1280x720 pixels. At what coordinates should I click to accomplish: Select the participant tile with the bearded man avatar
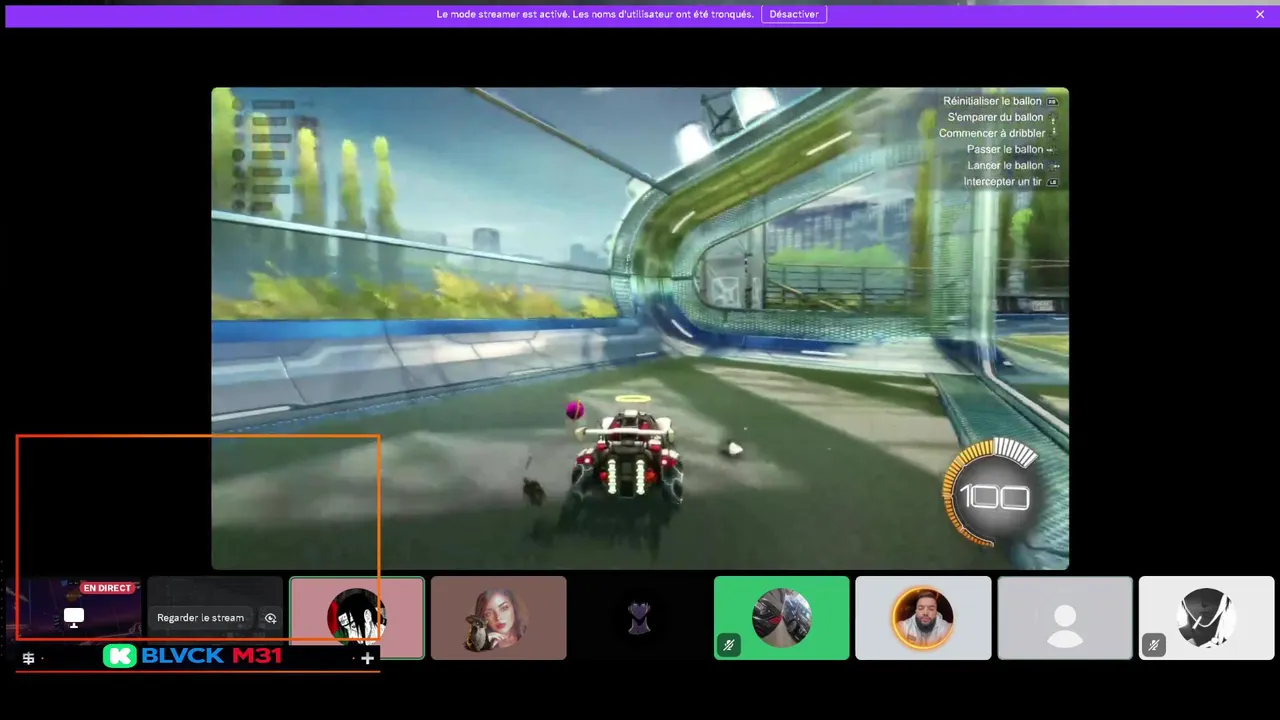pyautogui.click(x=923, y=618)
